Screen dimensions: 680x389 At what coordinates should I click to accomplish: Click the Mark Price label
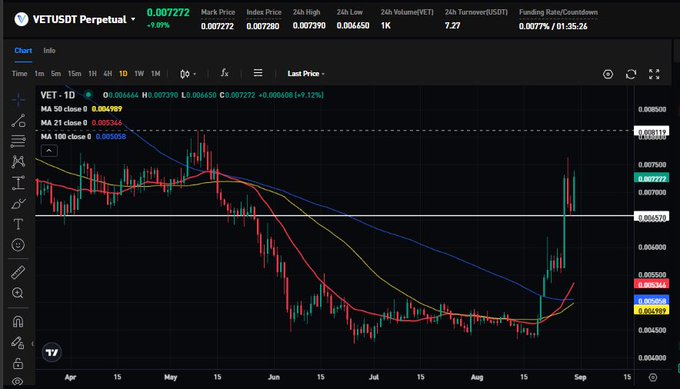click(x=218, y=12)
